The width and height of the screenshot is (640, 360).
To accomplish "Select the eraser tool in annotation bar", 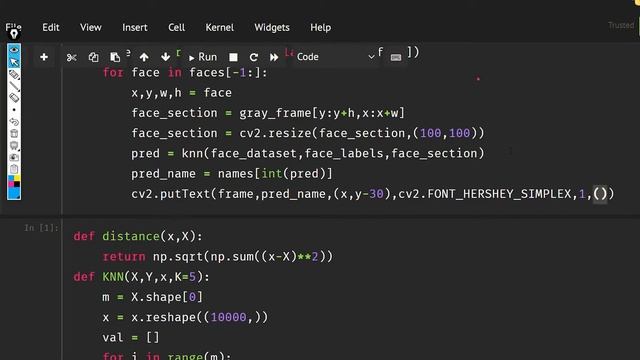I will pyautogui.click(x=14, y=98).
